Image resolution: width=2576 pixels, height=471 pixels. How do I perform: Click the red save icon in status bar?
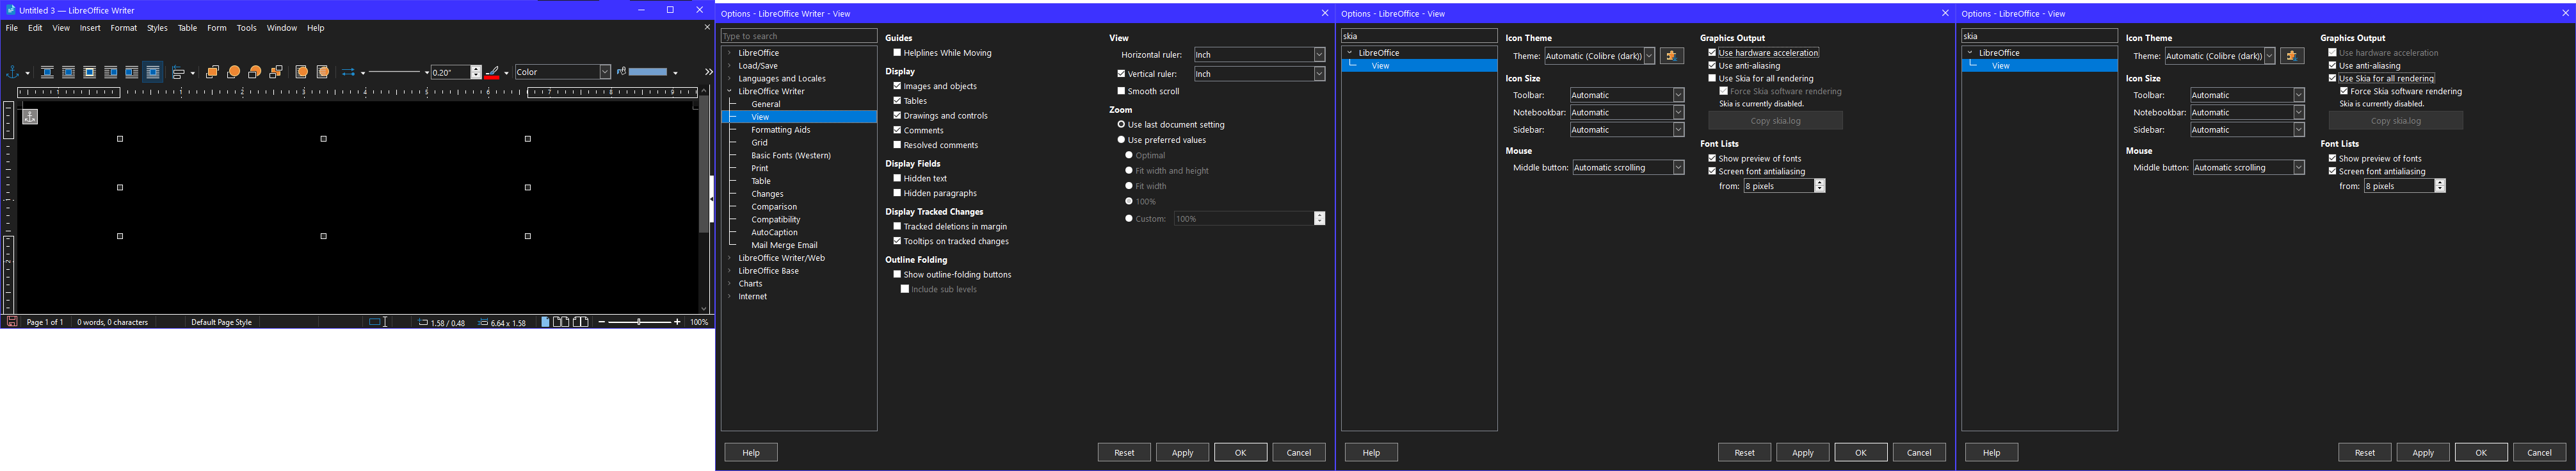12,322
